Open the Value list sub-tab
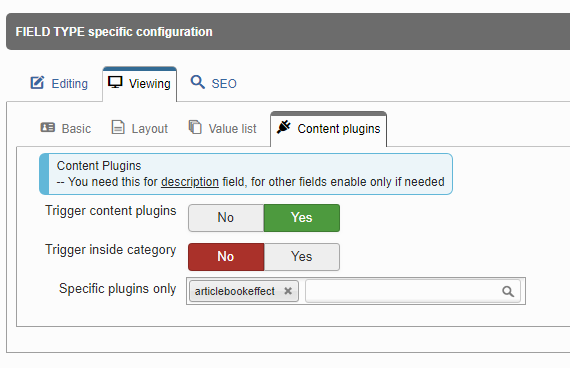Image resolution: width=570 pixels, height=368 pixels. 222,128
